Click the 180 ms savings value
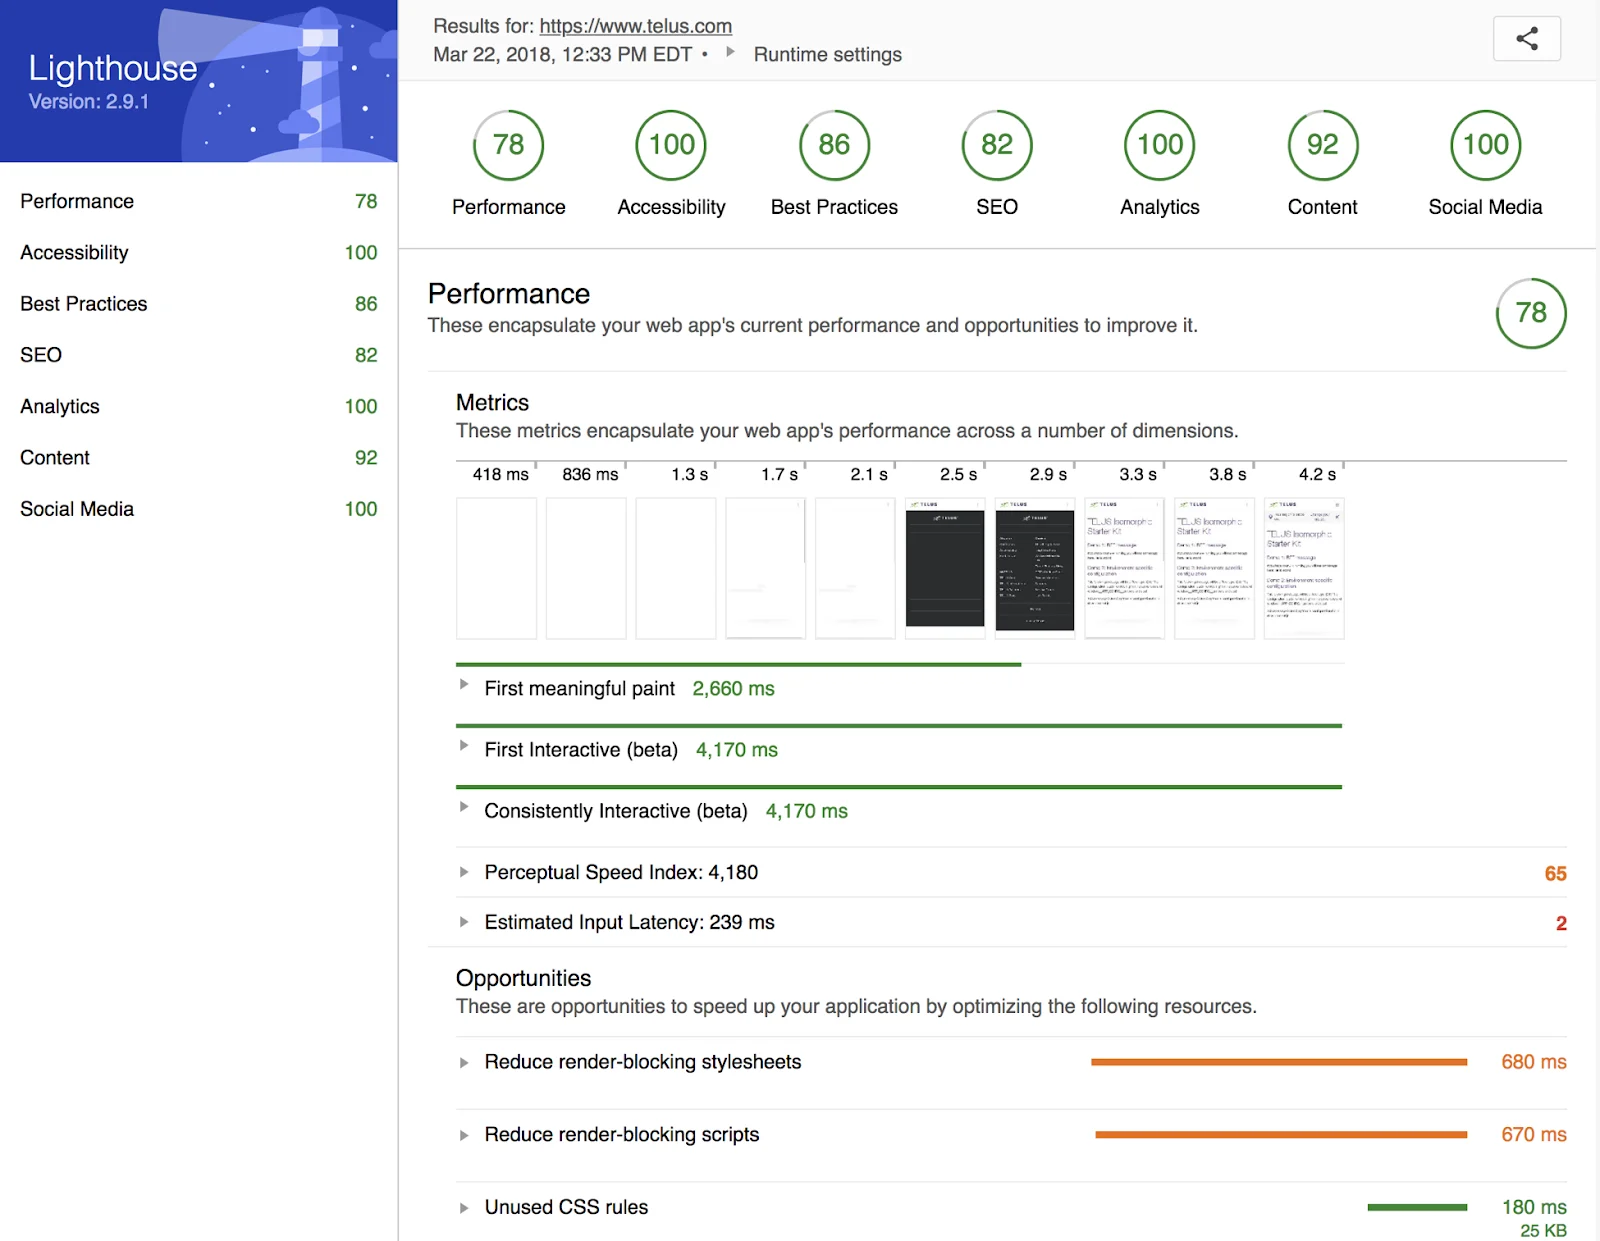Image resolution: width=1600 pixels, height=1241 pixels. [x=1534, y=1207]
